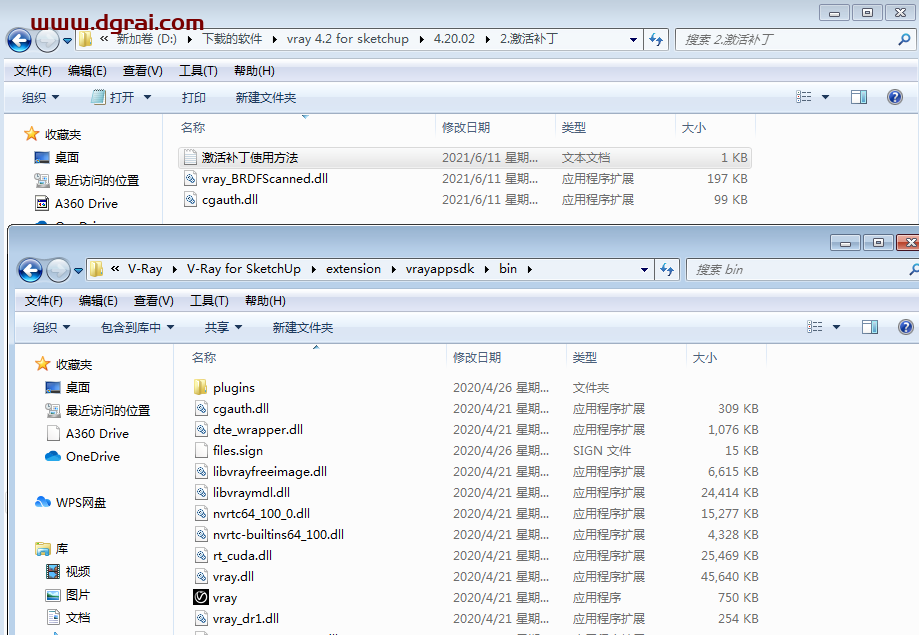Toggle the preview pane in the bin window

click(870, 327)
